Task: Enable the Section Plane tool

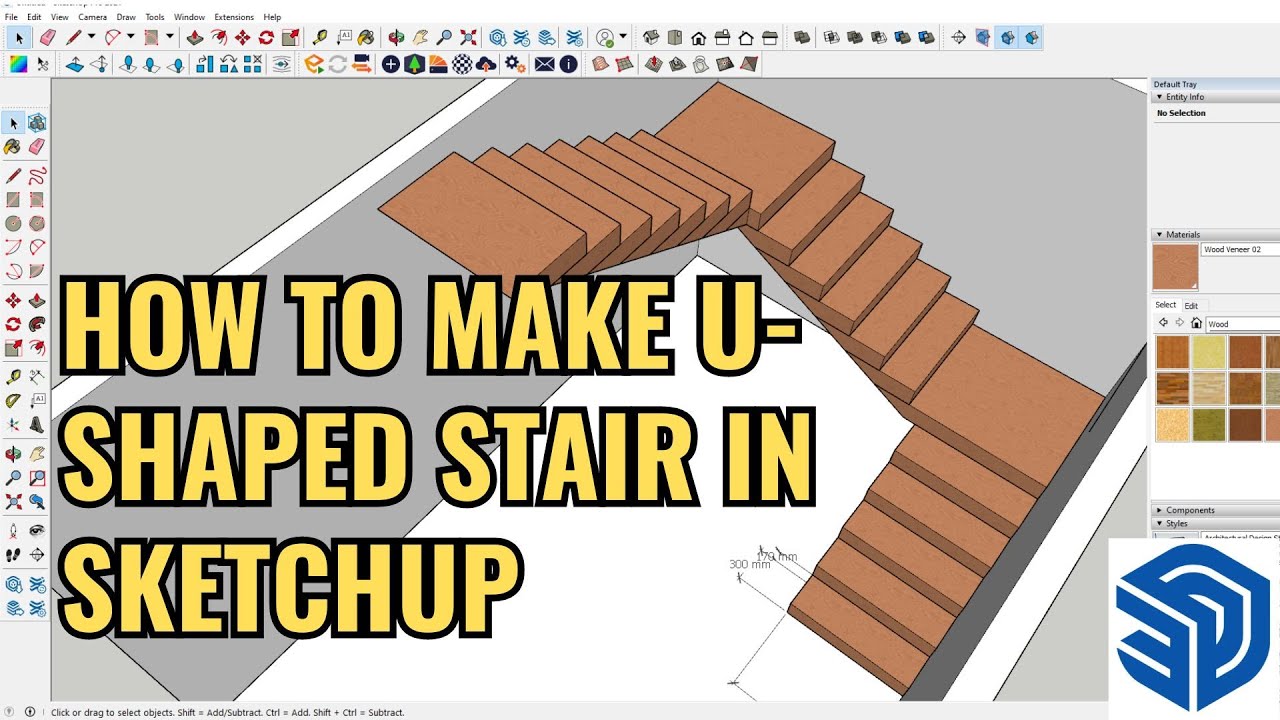Action: click(958, 38)
